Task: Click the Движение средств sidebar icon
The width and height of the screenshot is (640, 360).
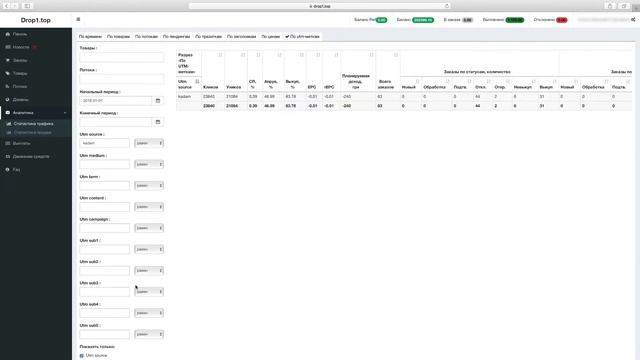Action: pyautogui.click(x=7, y=157)
